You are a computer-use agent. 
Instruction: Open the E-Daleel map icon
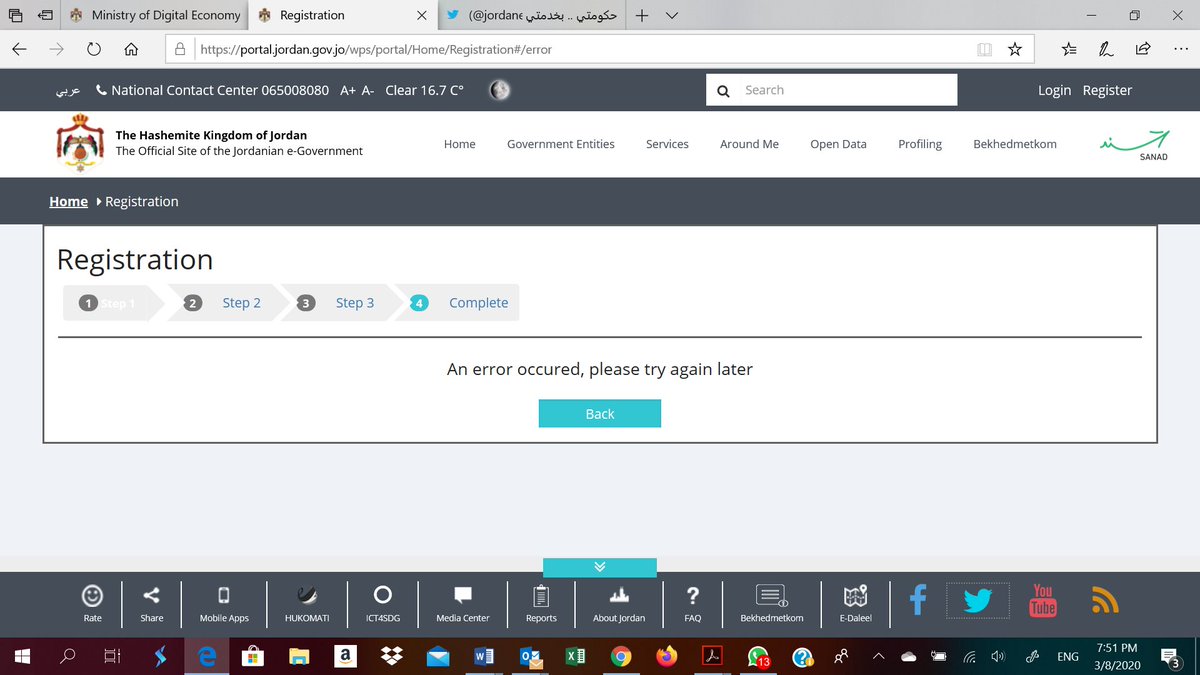tap(856, 596)
